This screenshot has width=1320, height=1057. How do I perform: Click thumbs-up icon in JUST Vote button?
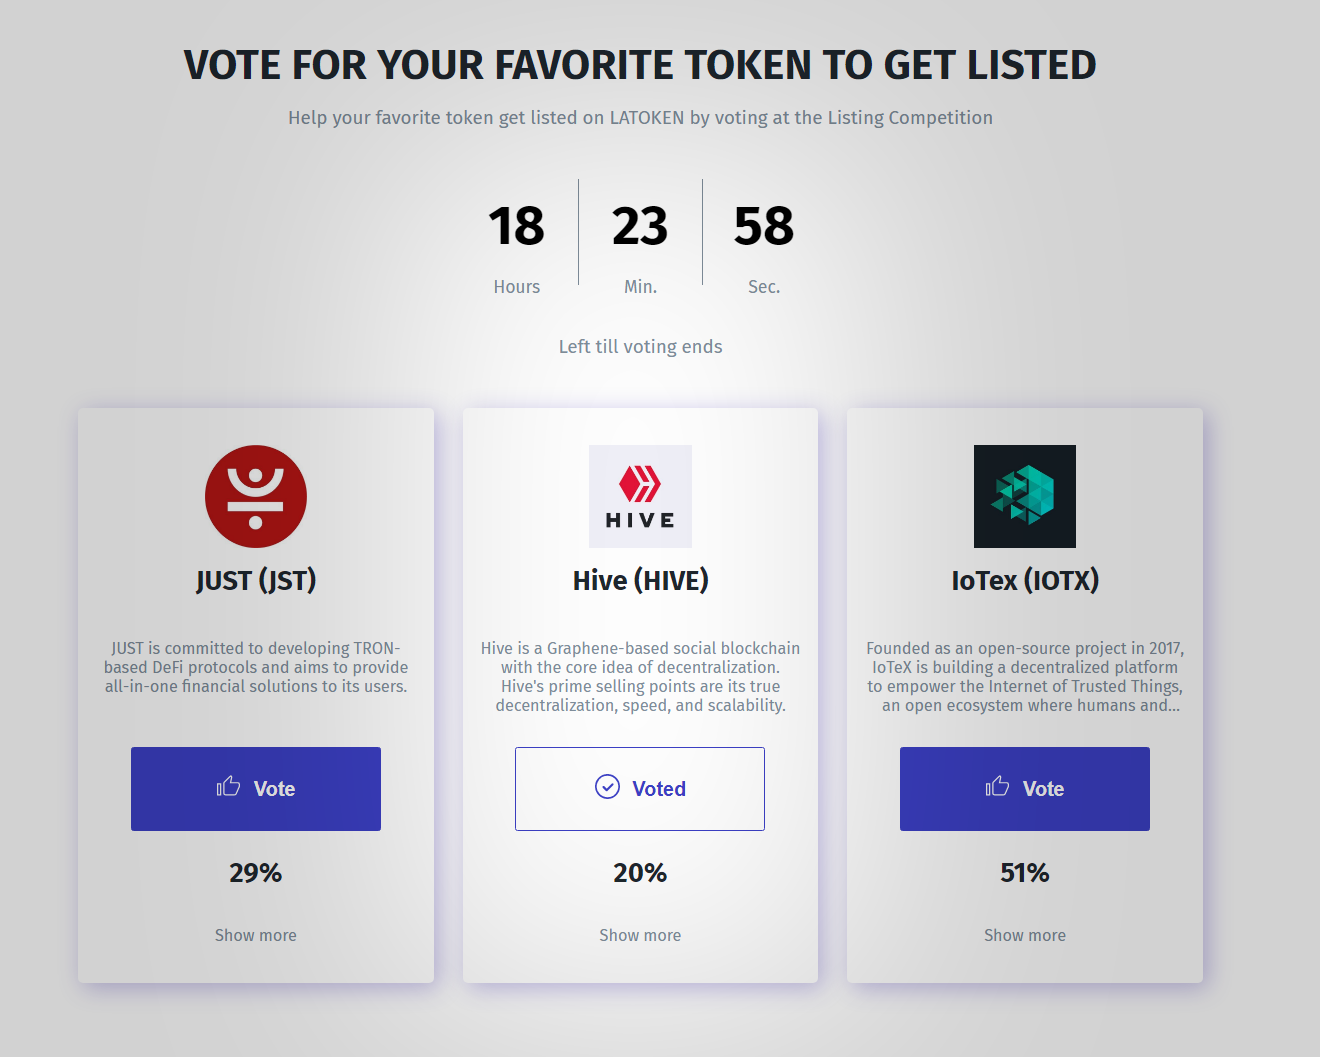pyautogui.click(x=229, y=787)
